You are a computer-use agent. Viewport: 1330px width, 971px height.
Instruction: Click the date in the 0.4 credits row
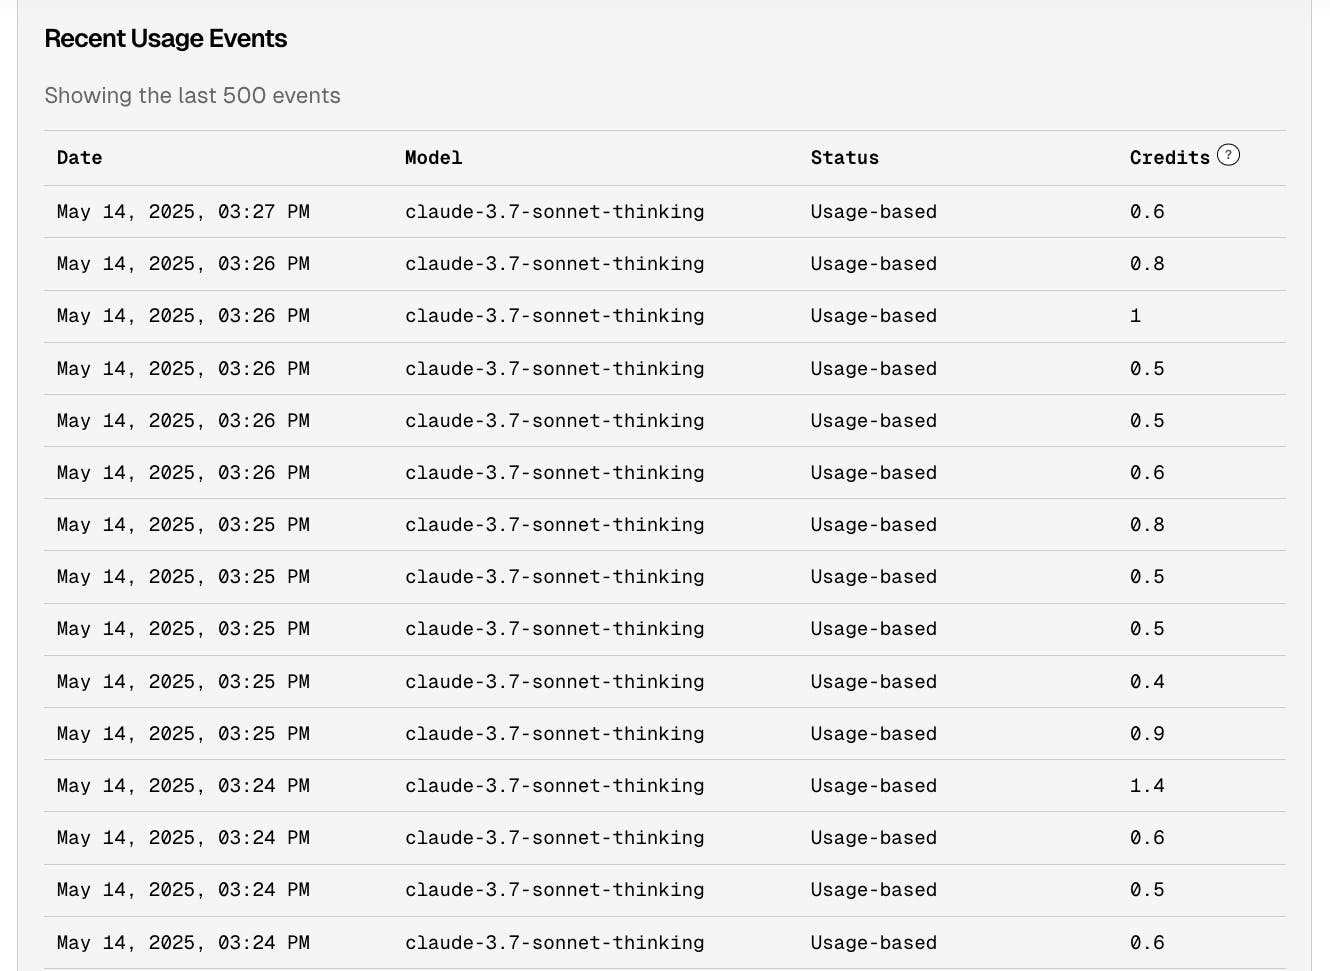[x=183, y=682]
